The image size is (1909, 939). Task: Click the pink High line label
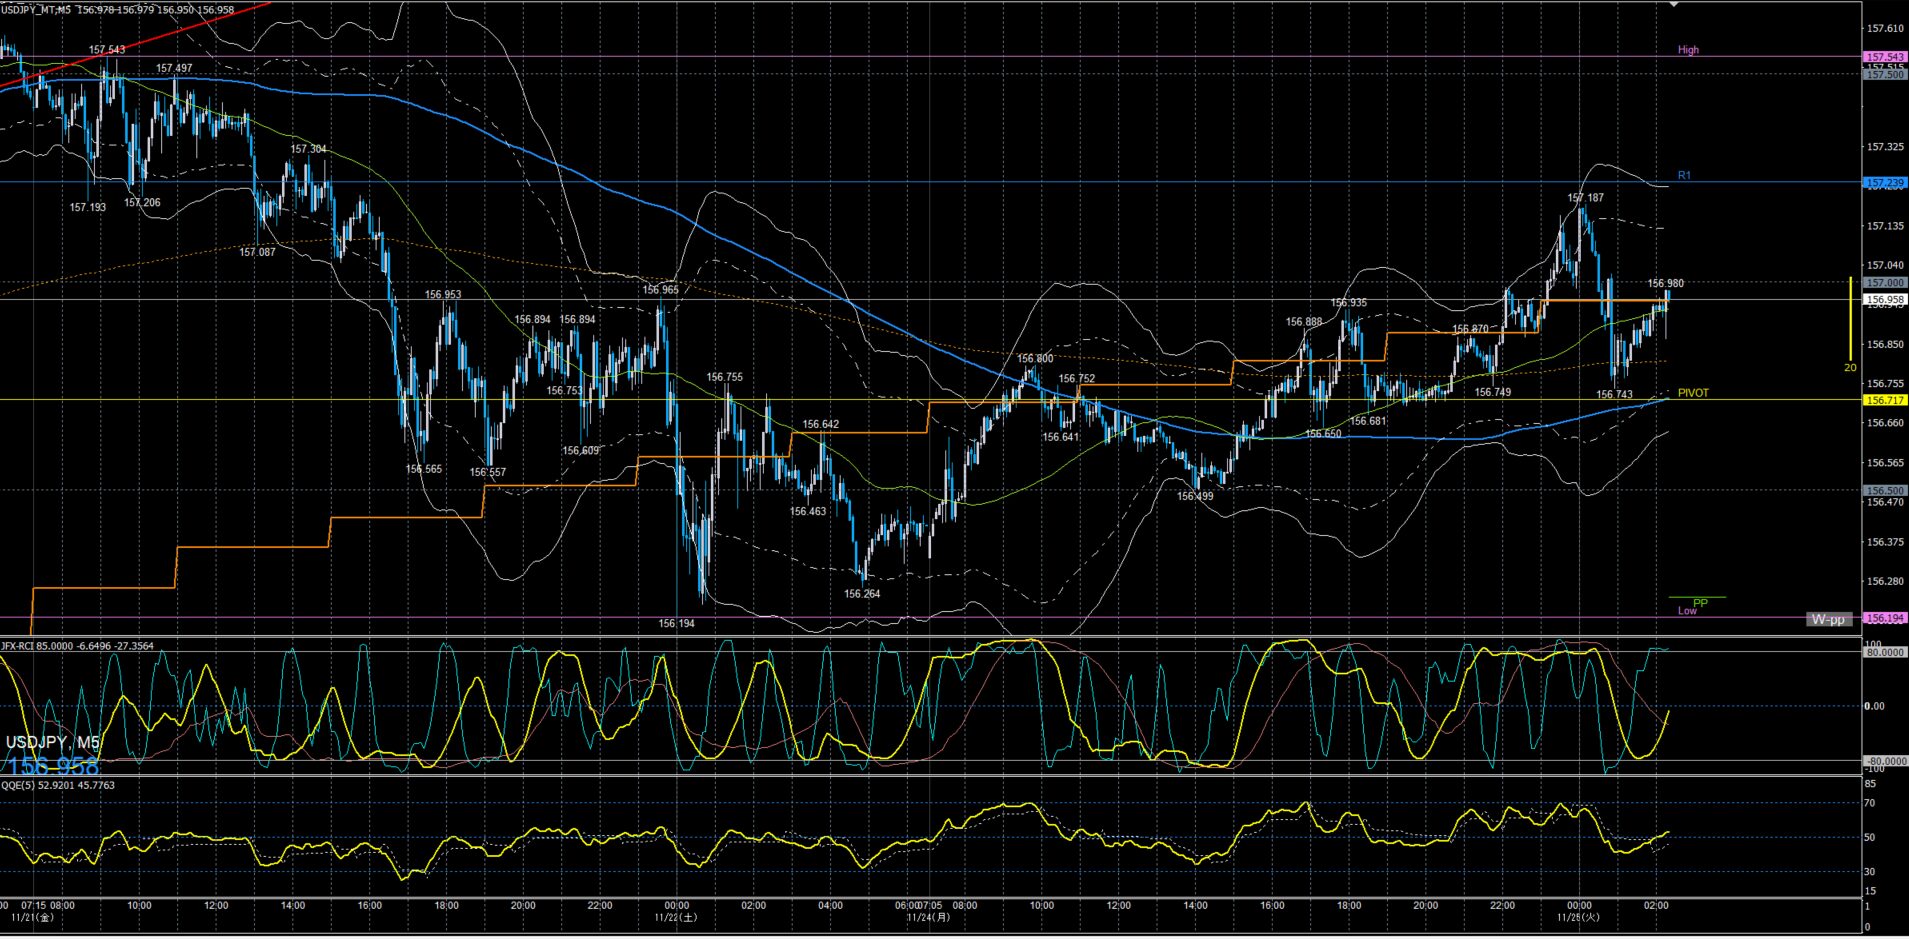(1688, 49)
